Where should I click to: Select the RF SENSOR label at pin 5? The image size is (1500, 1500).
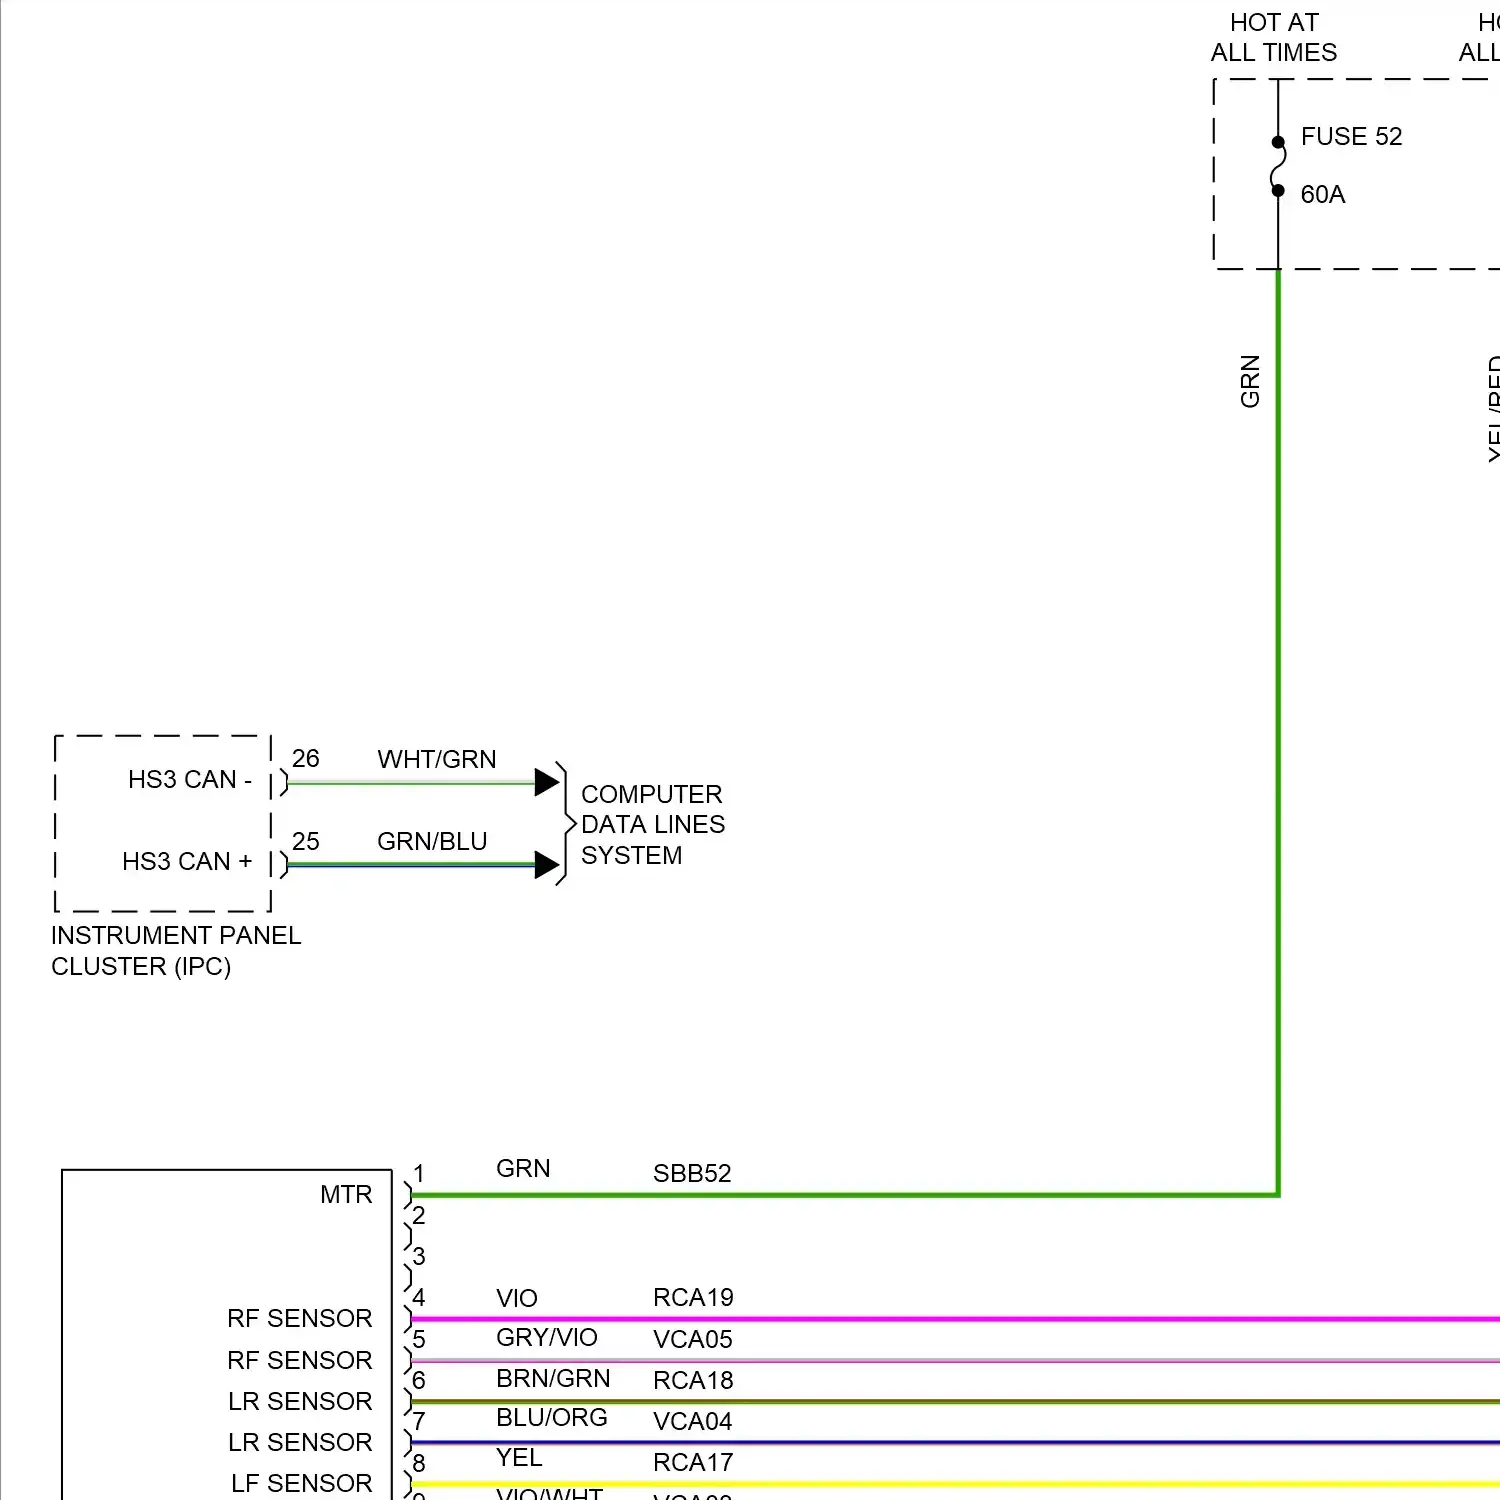pos(300,1360)
